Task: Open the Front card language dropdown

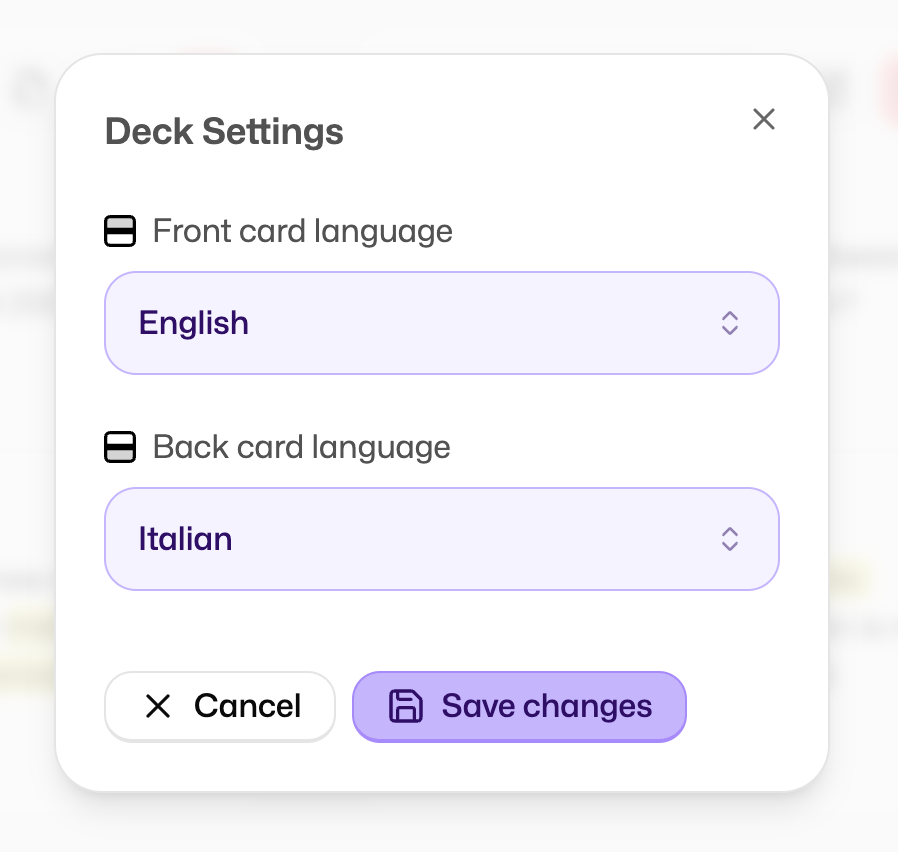Action: click(x=441, y=323)
